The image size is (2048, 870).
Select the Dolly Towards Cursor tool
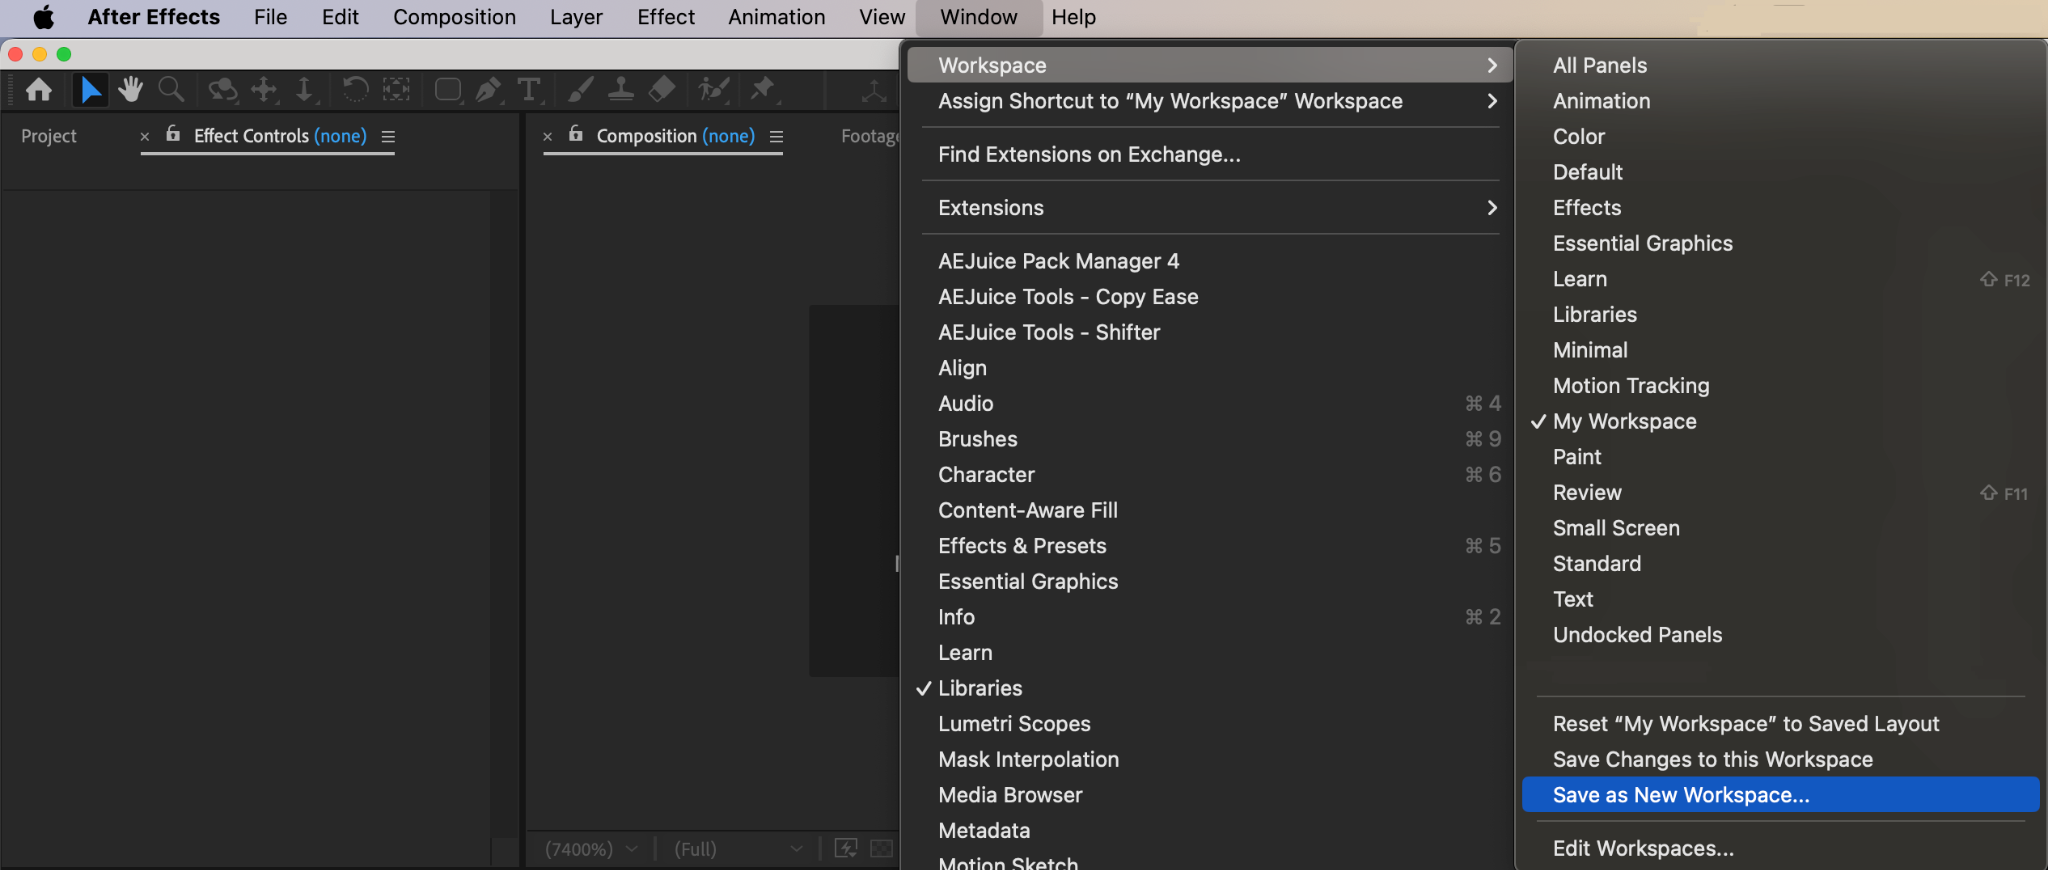tap(304, 90)
